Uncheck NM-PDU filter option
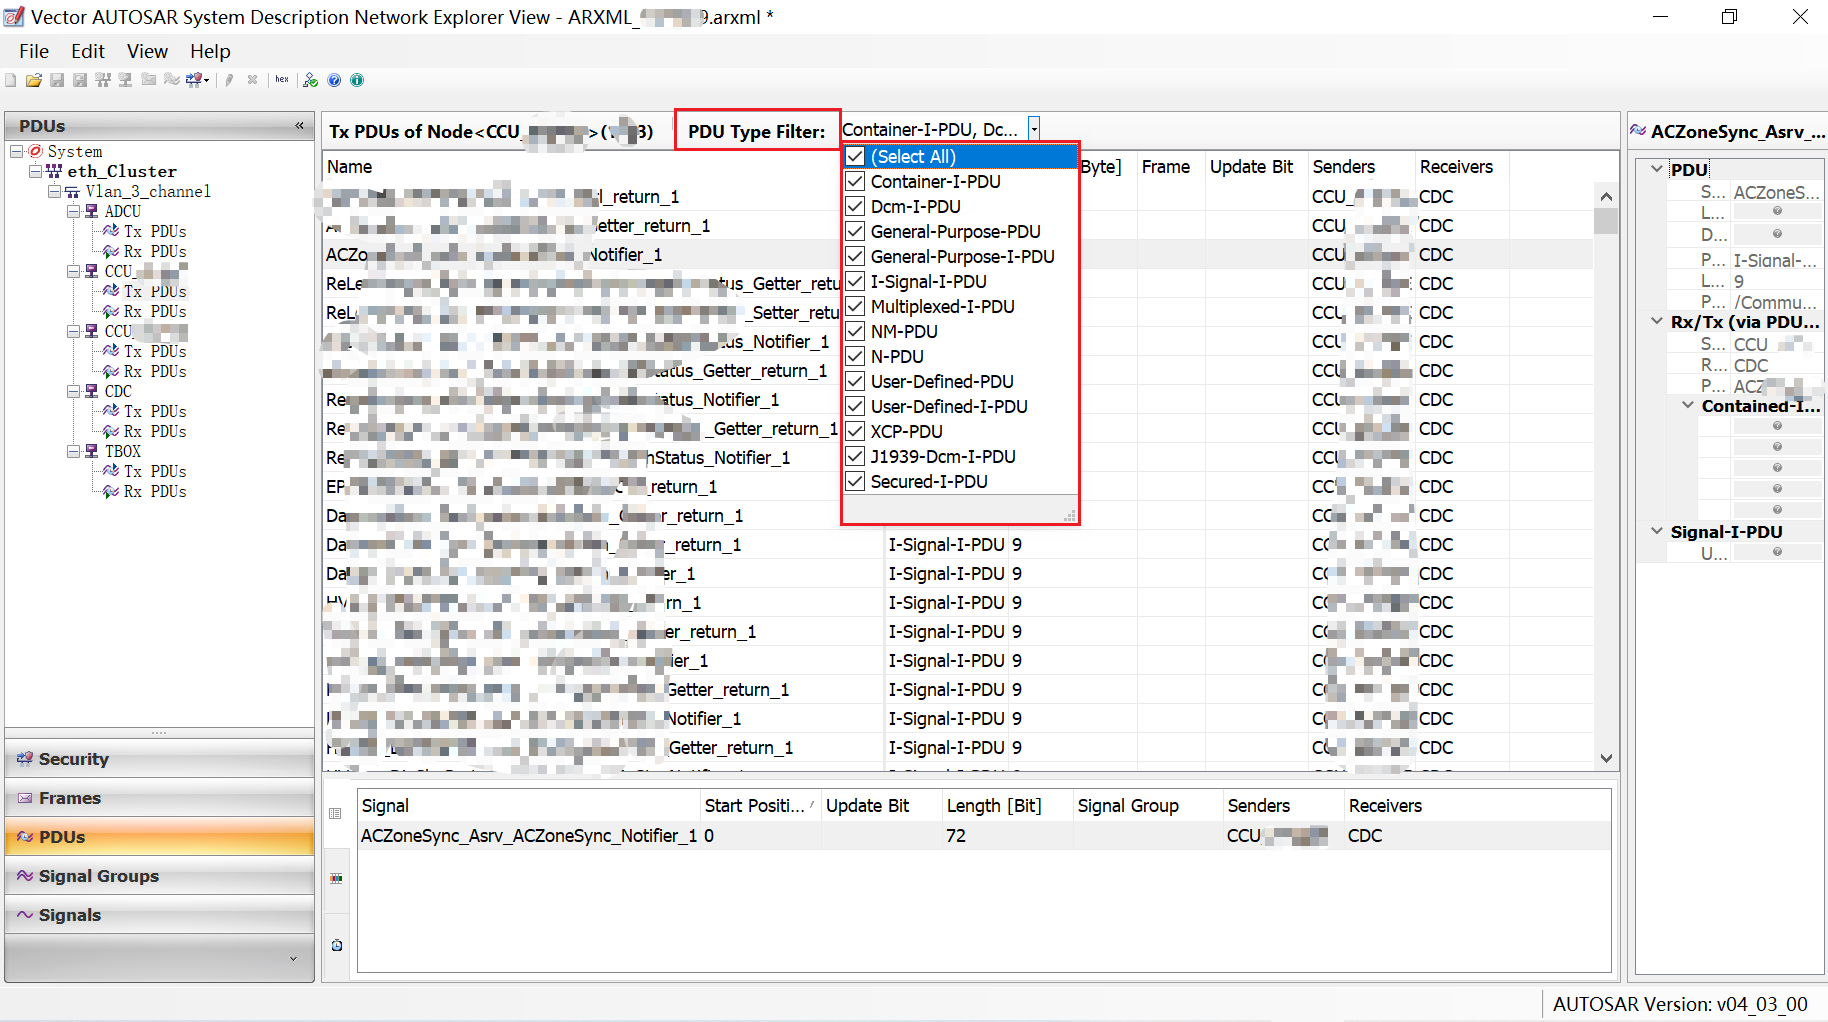Viewport: 1828px width, 1022px height. pos(855,332)
